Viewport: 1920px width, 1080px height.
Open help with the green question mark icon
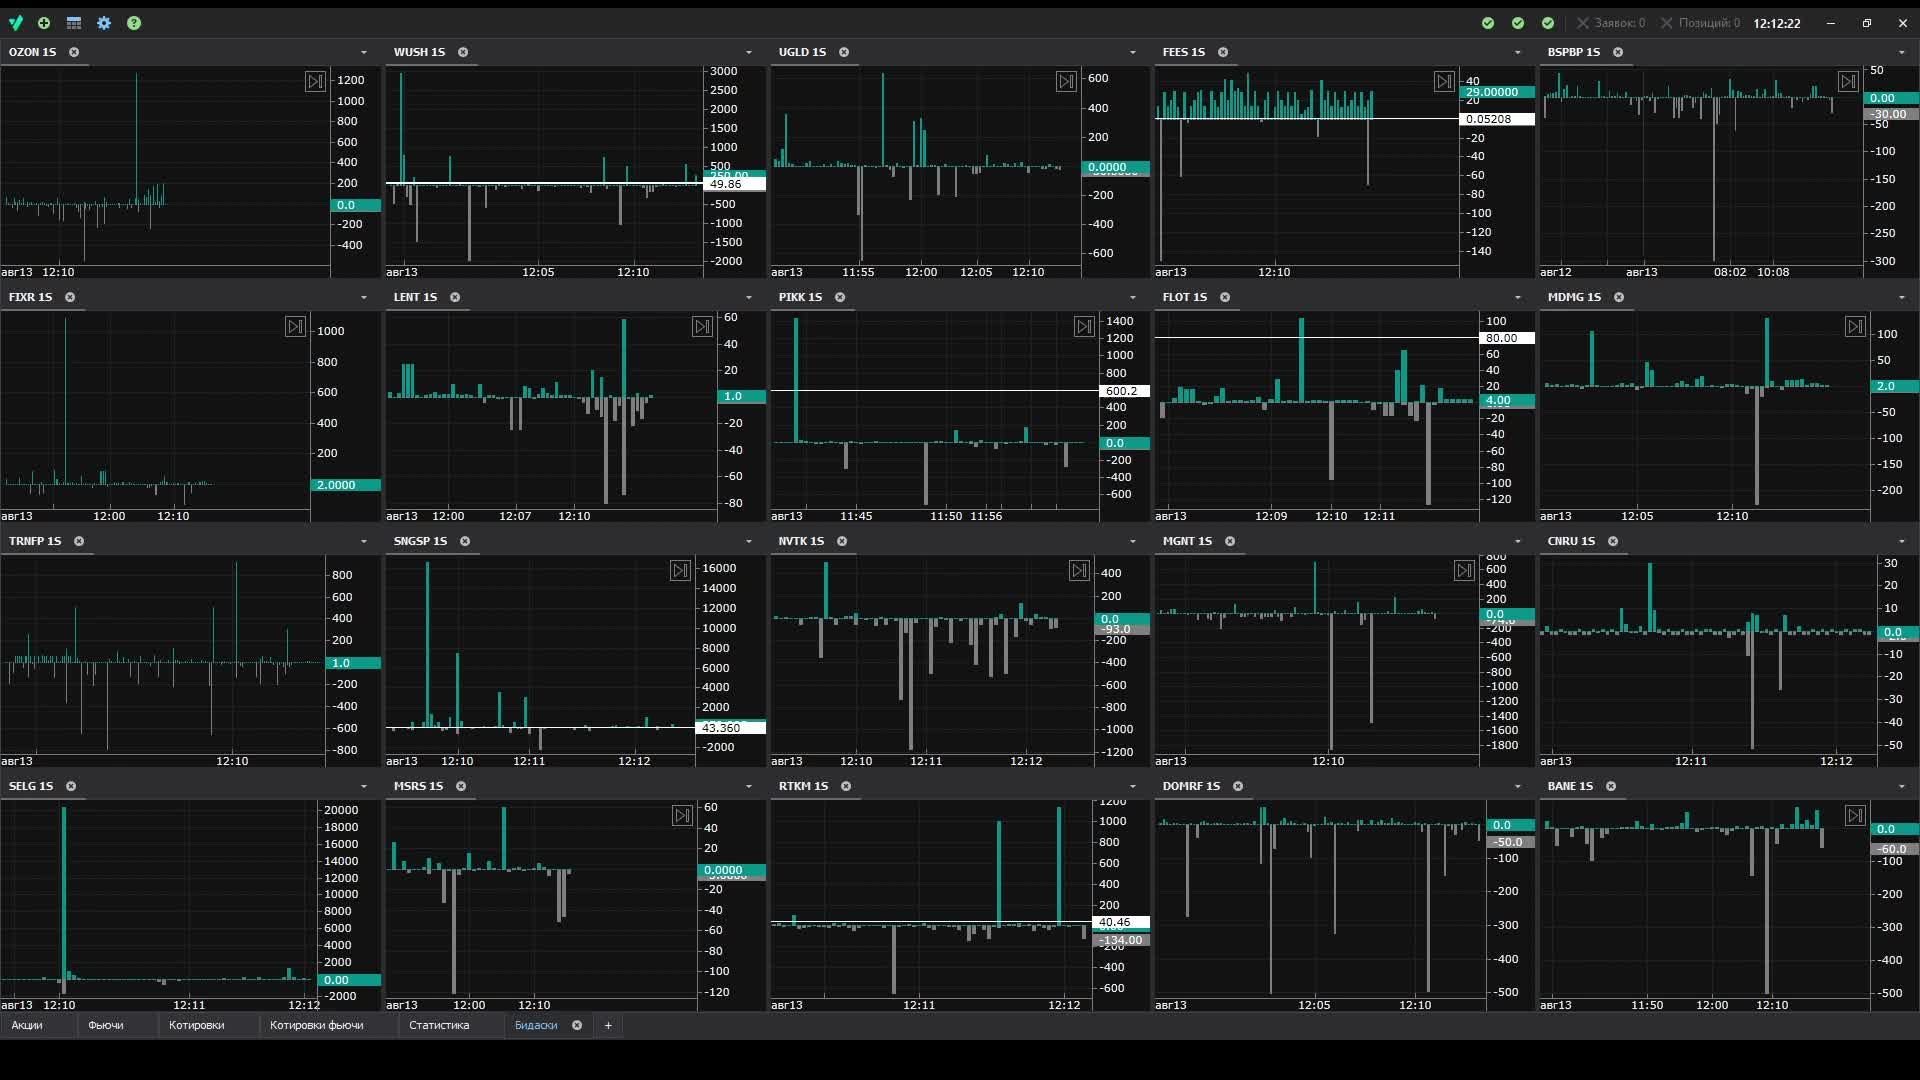[x=134, y=23]
